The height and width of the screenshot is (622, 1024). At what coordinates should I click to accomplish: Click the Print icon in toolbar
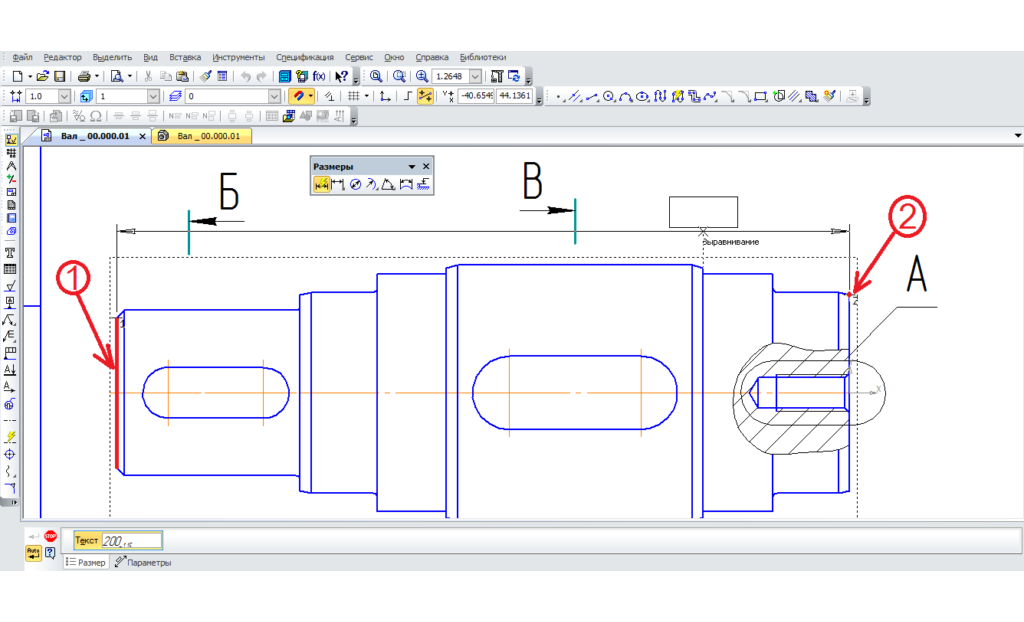pos(85,76)
